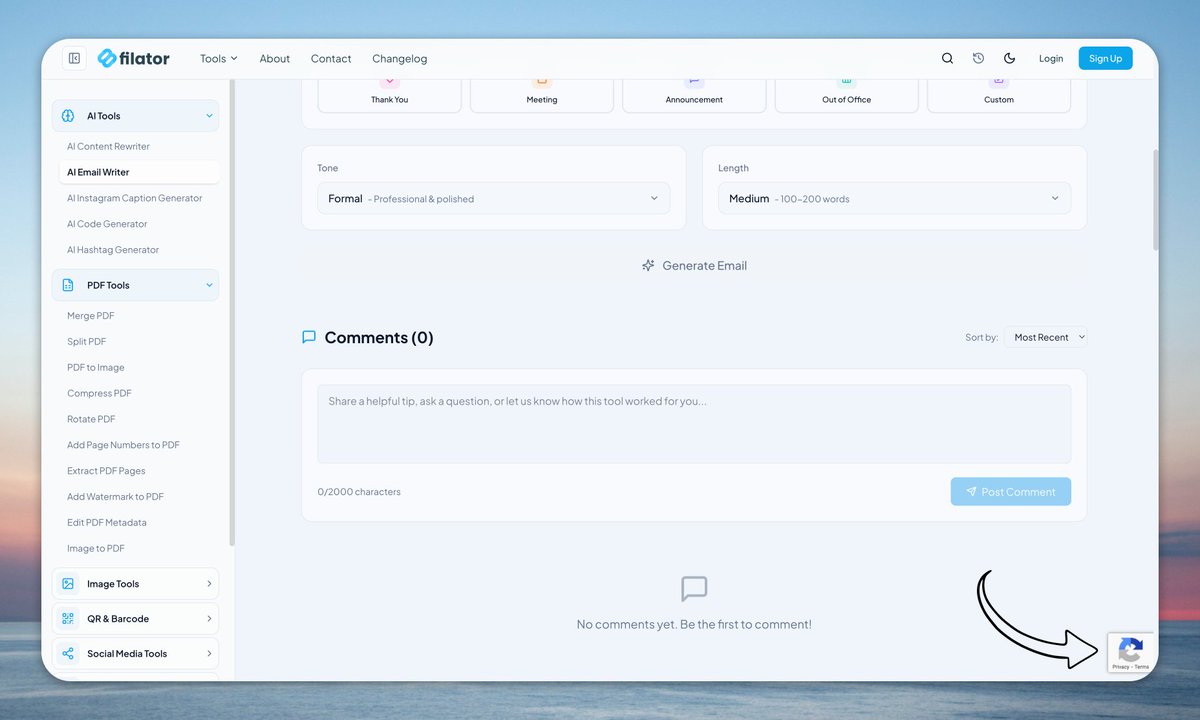Viewport: 1200px width, 720px height.
Task: Click the Login link
Action: pos(1051,58)
